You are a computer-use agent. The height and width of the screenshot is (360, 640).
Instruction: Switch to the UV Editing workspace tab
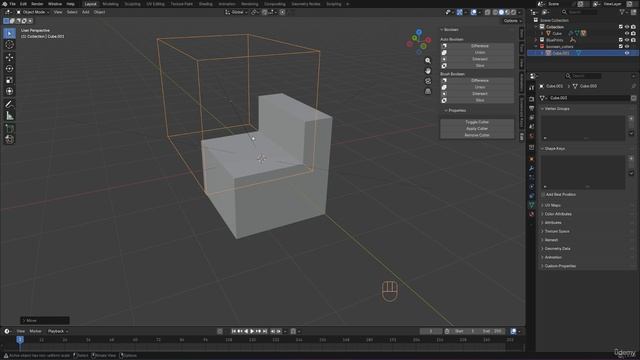156,4
